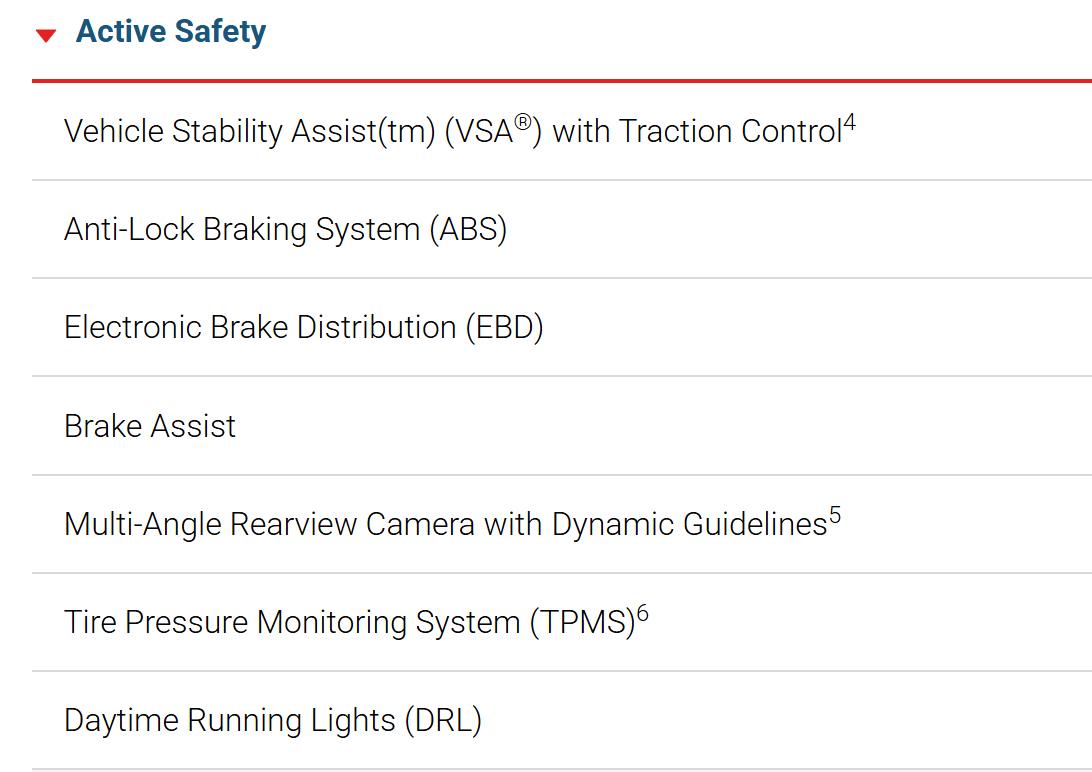The width and height of the screenshot is (1092, 772).
Task: Click the registered trademark symbol after VSA
Action: [x=523, y=123]
